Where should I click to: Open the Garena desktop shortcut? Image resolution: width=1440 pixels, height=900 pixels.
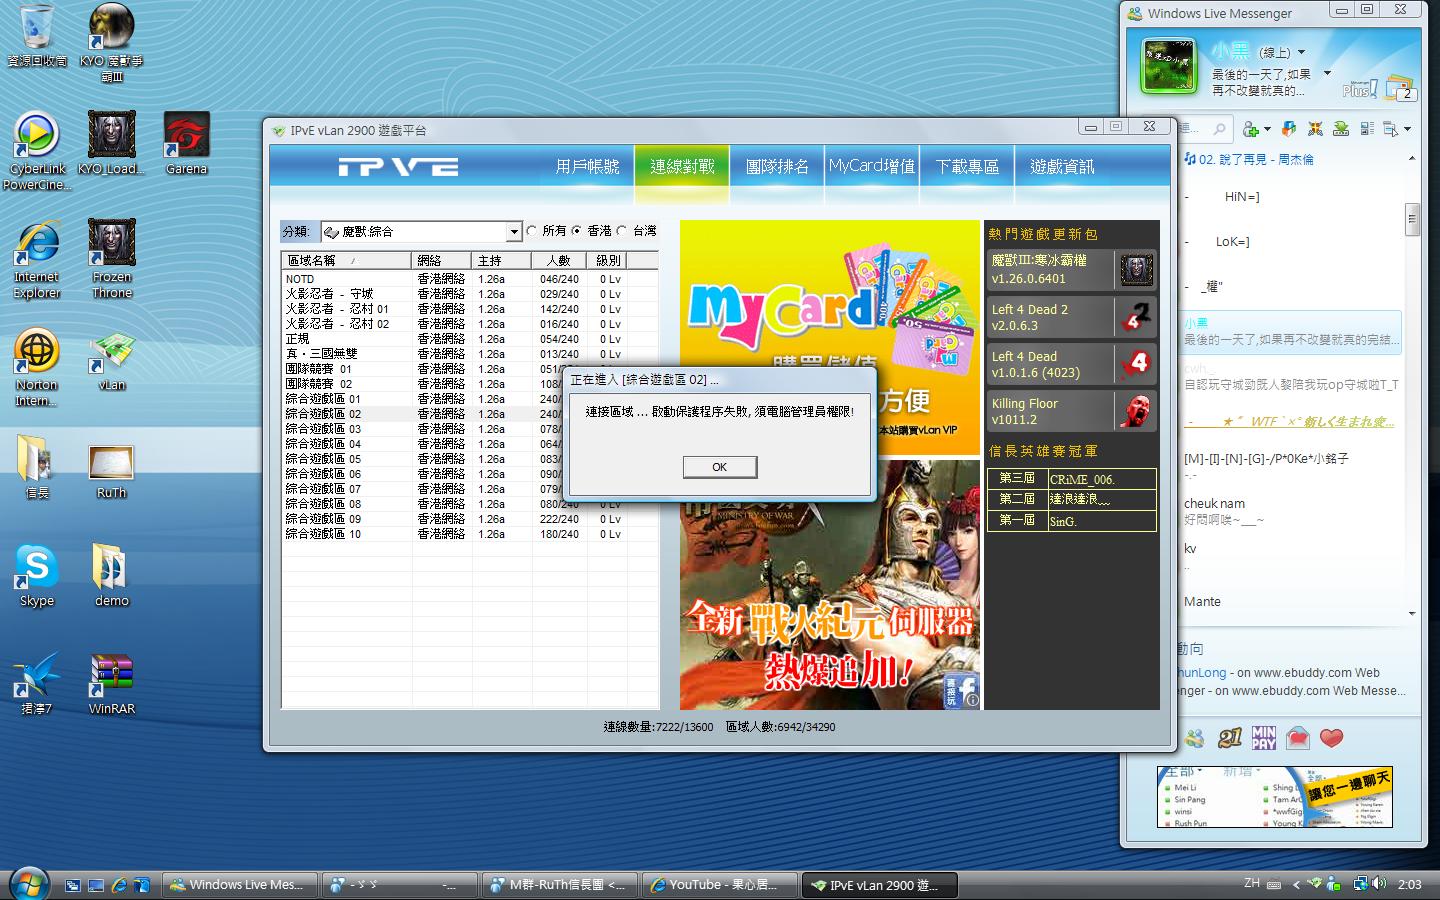point(187,137)
